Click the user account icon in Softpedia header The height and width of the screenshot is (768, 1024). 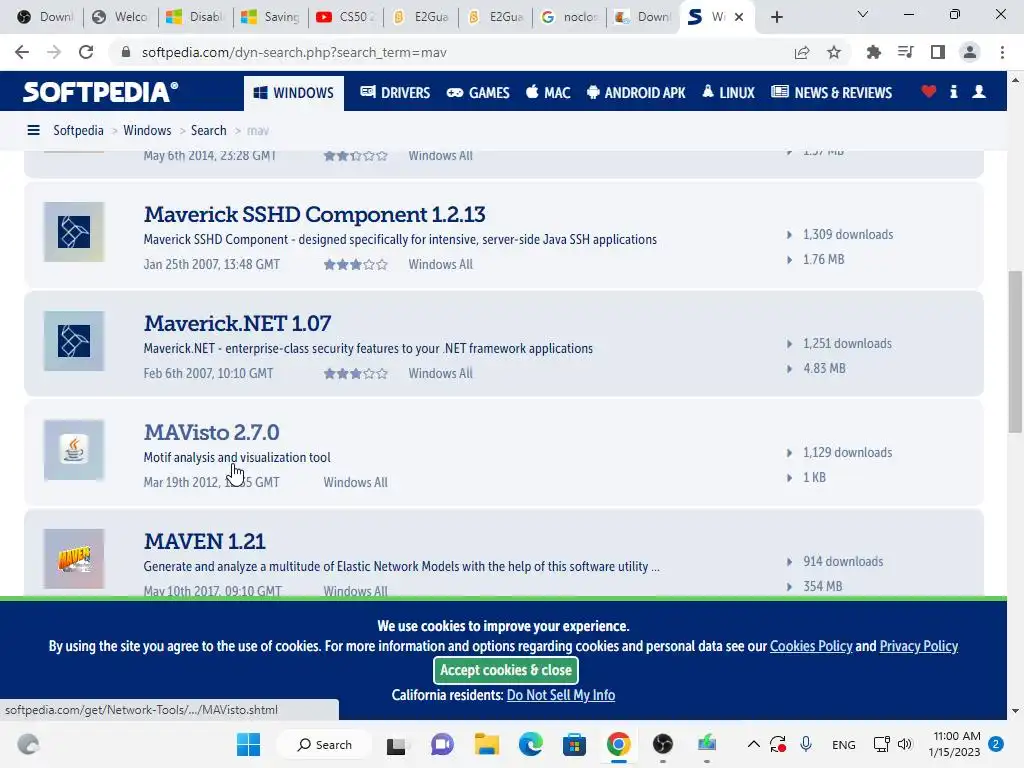(979, 92)
